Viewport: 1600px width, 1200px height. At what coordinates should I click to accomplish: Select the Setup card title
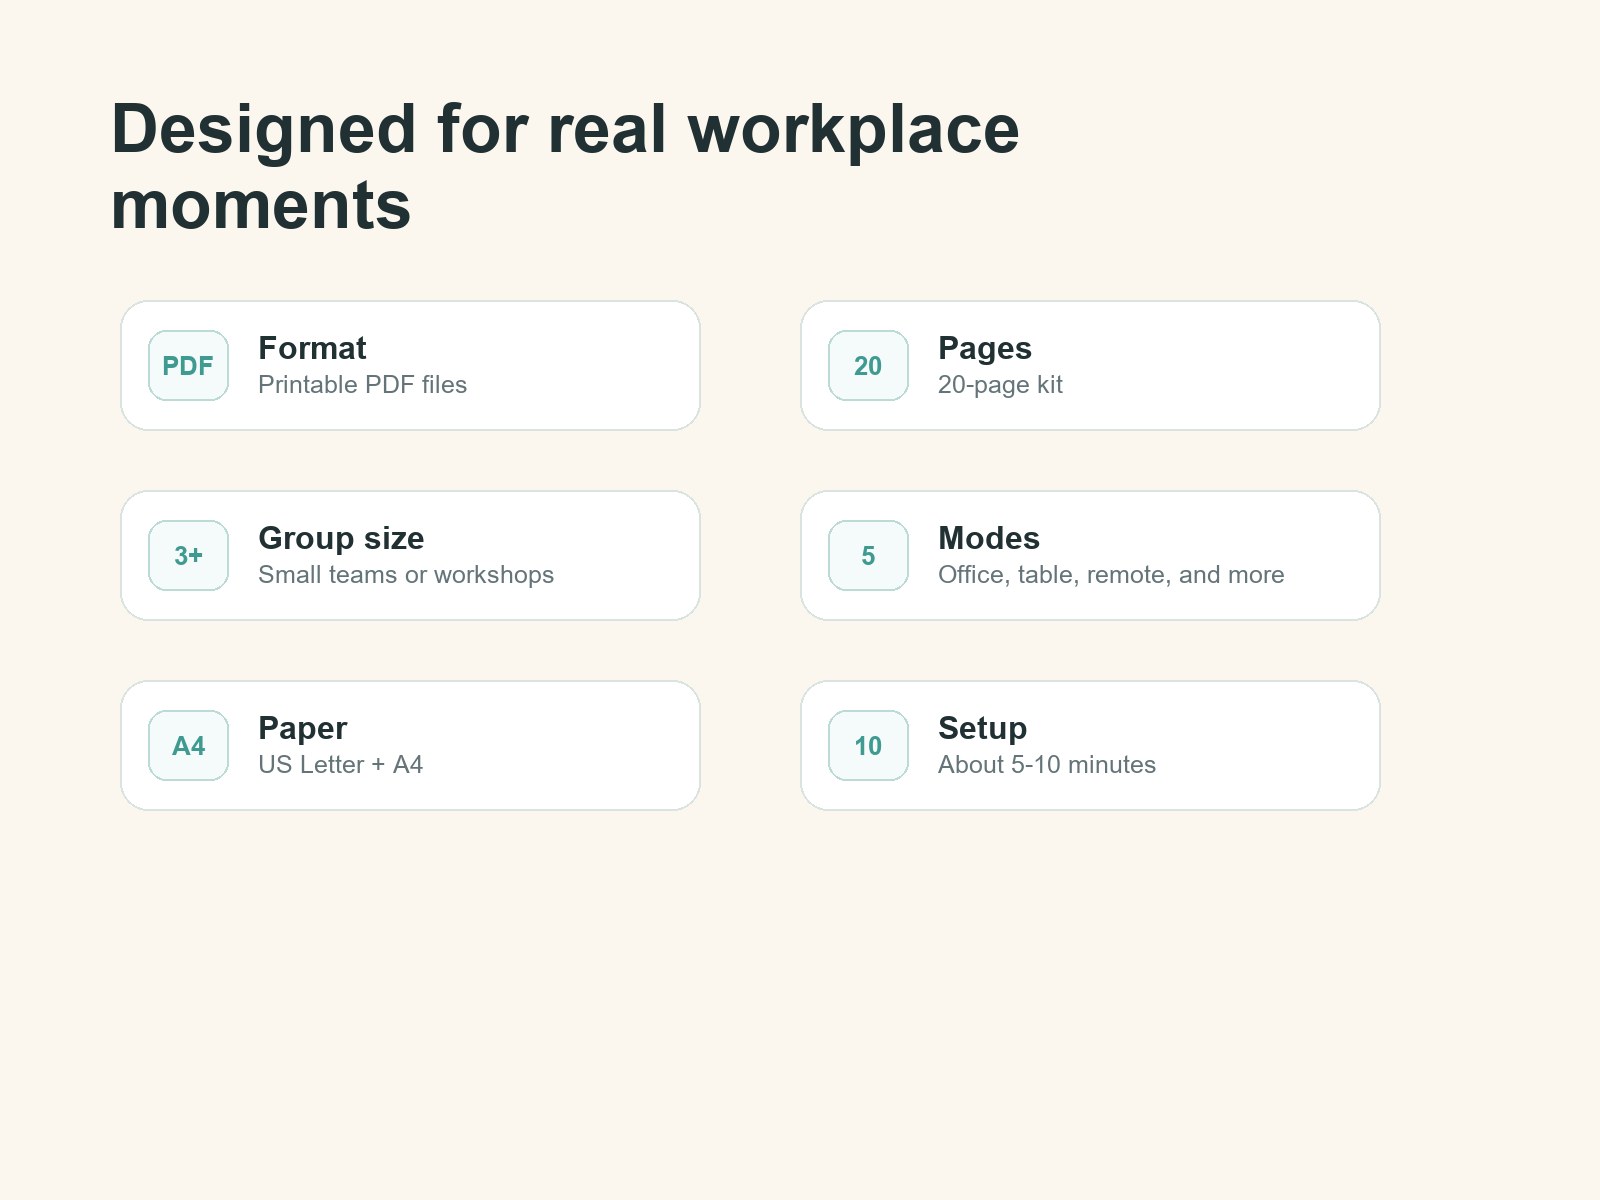(x=982, y=729)
